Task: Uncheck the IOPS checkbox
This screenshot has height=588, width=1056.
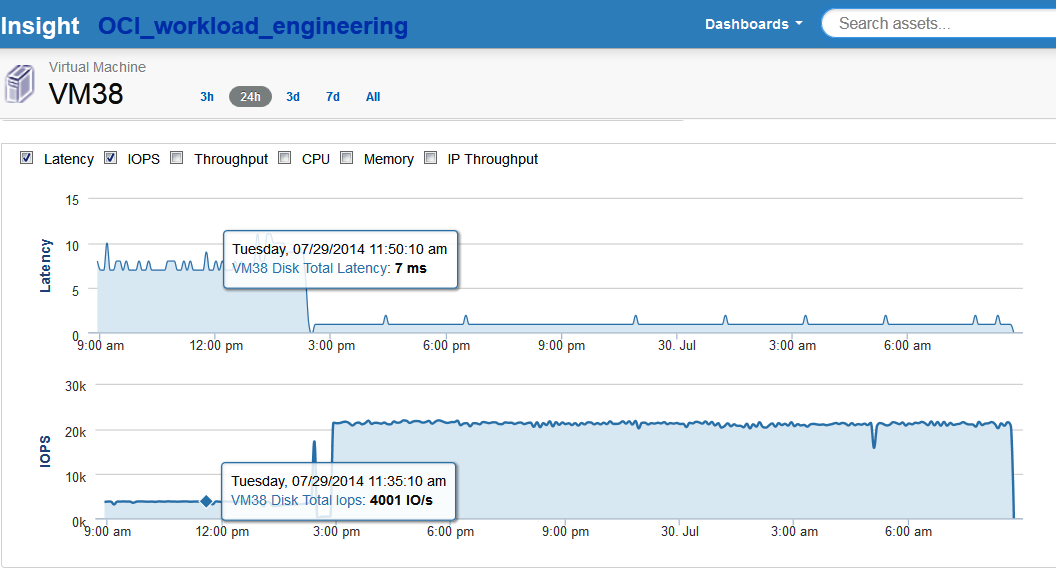Action: (111, 158)
